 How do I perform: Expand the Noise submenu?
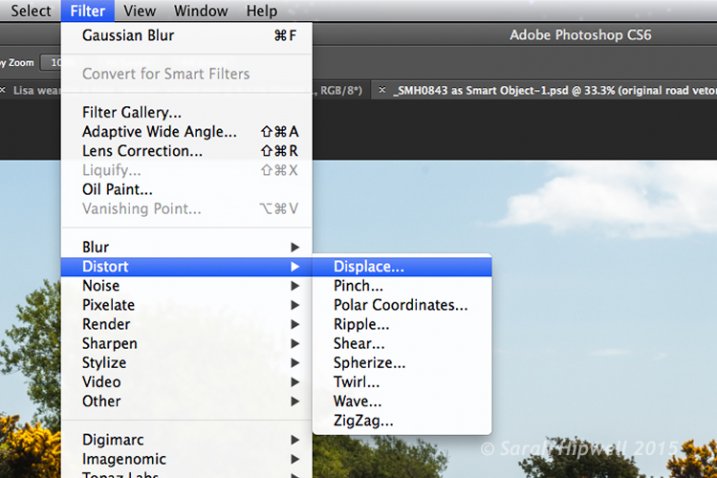(98, 286)
